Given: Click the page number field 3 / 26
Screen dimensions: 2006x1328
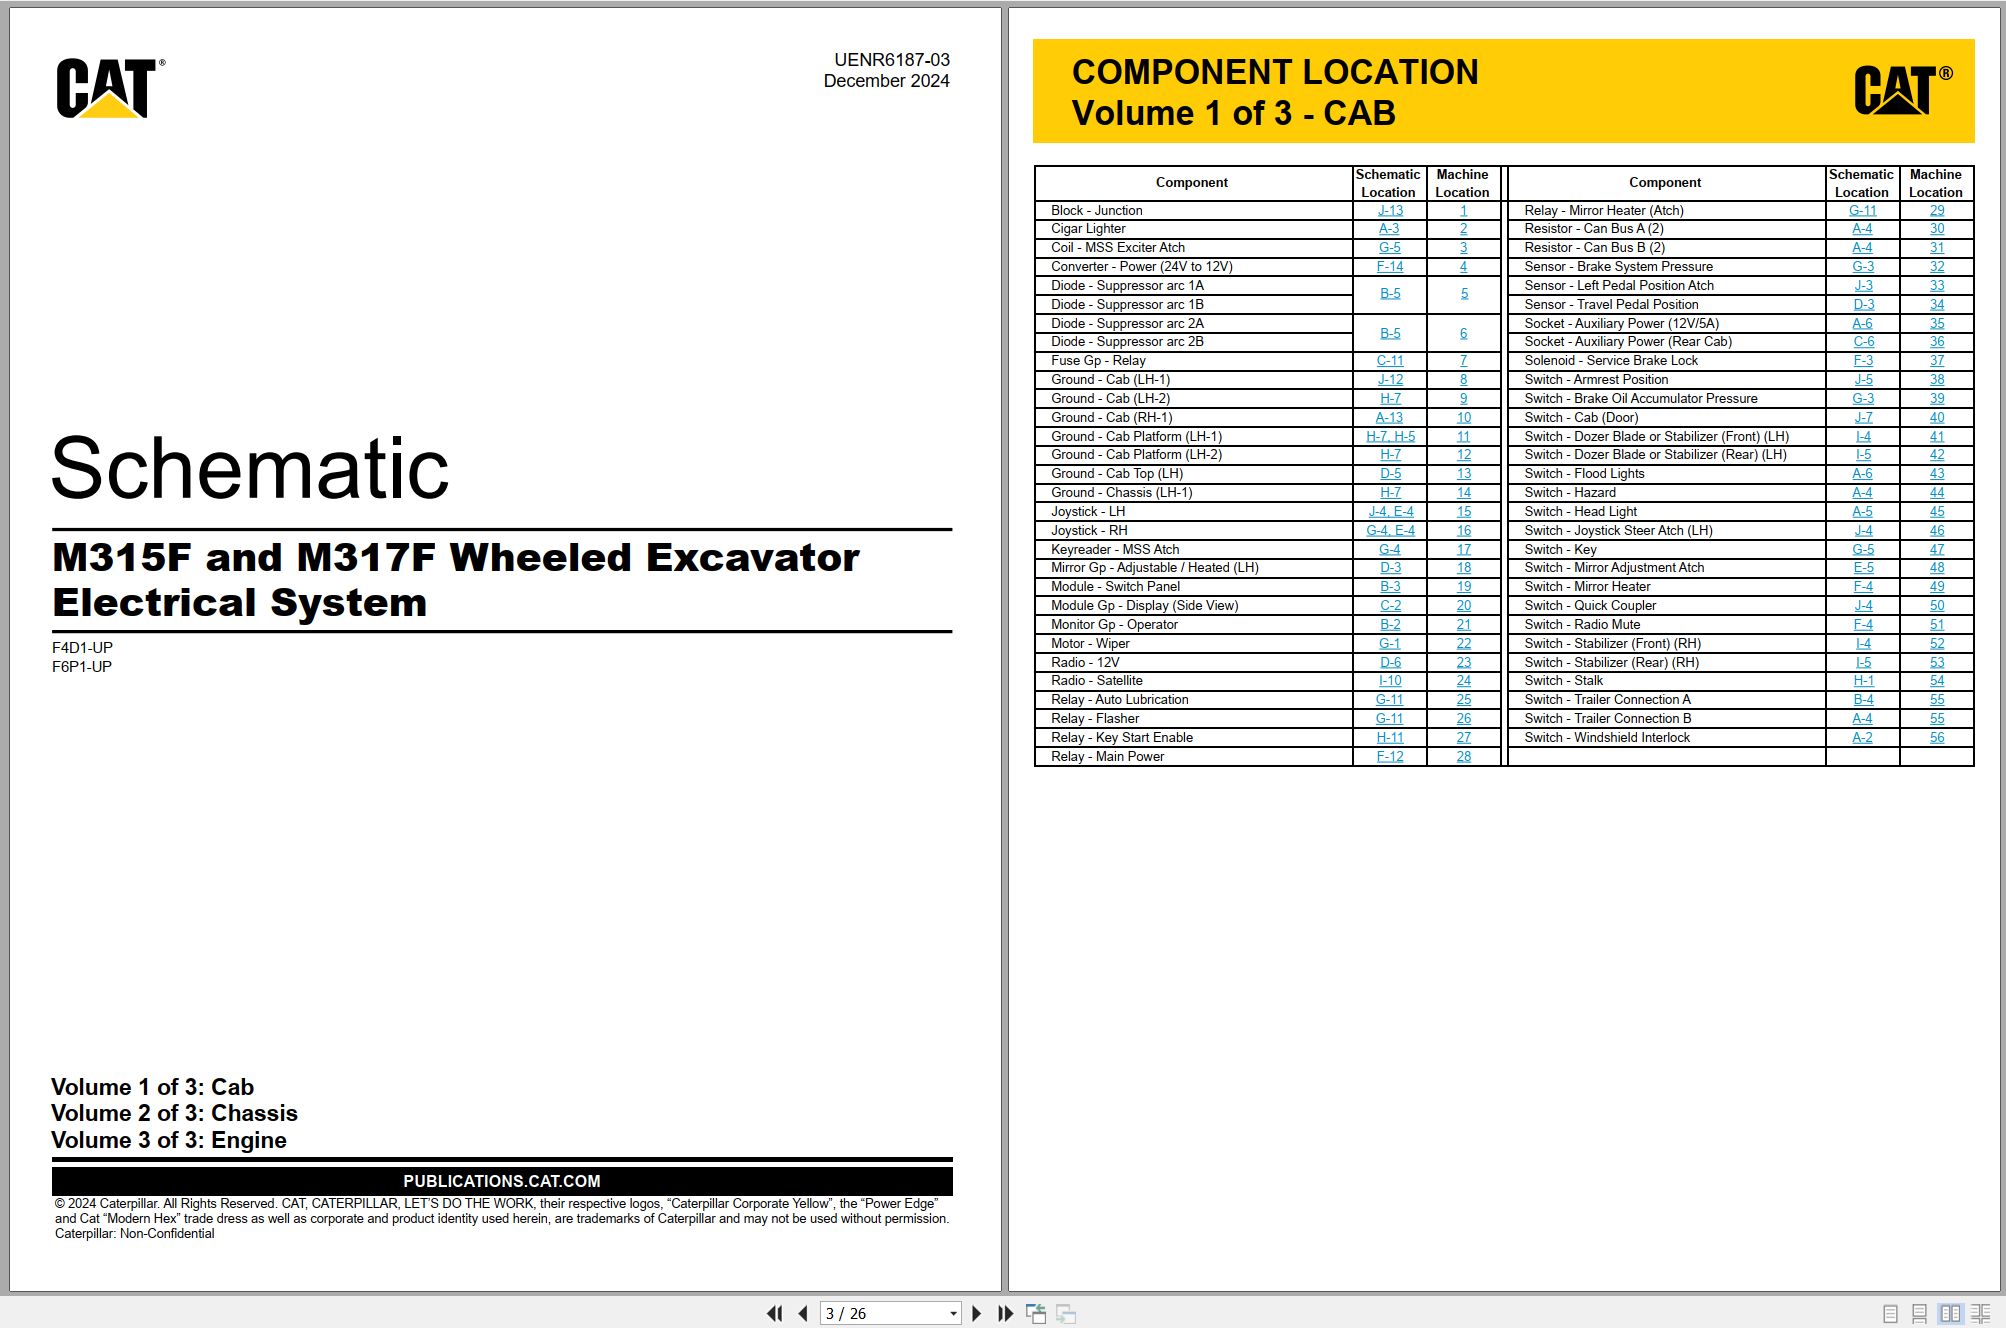Looking at the screenshot, I should click(x=883, y=1313).
